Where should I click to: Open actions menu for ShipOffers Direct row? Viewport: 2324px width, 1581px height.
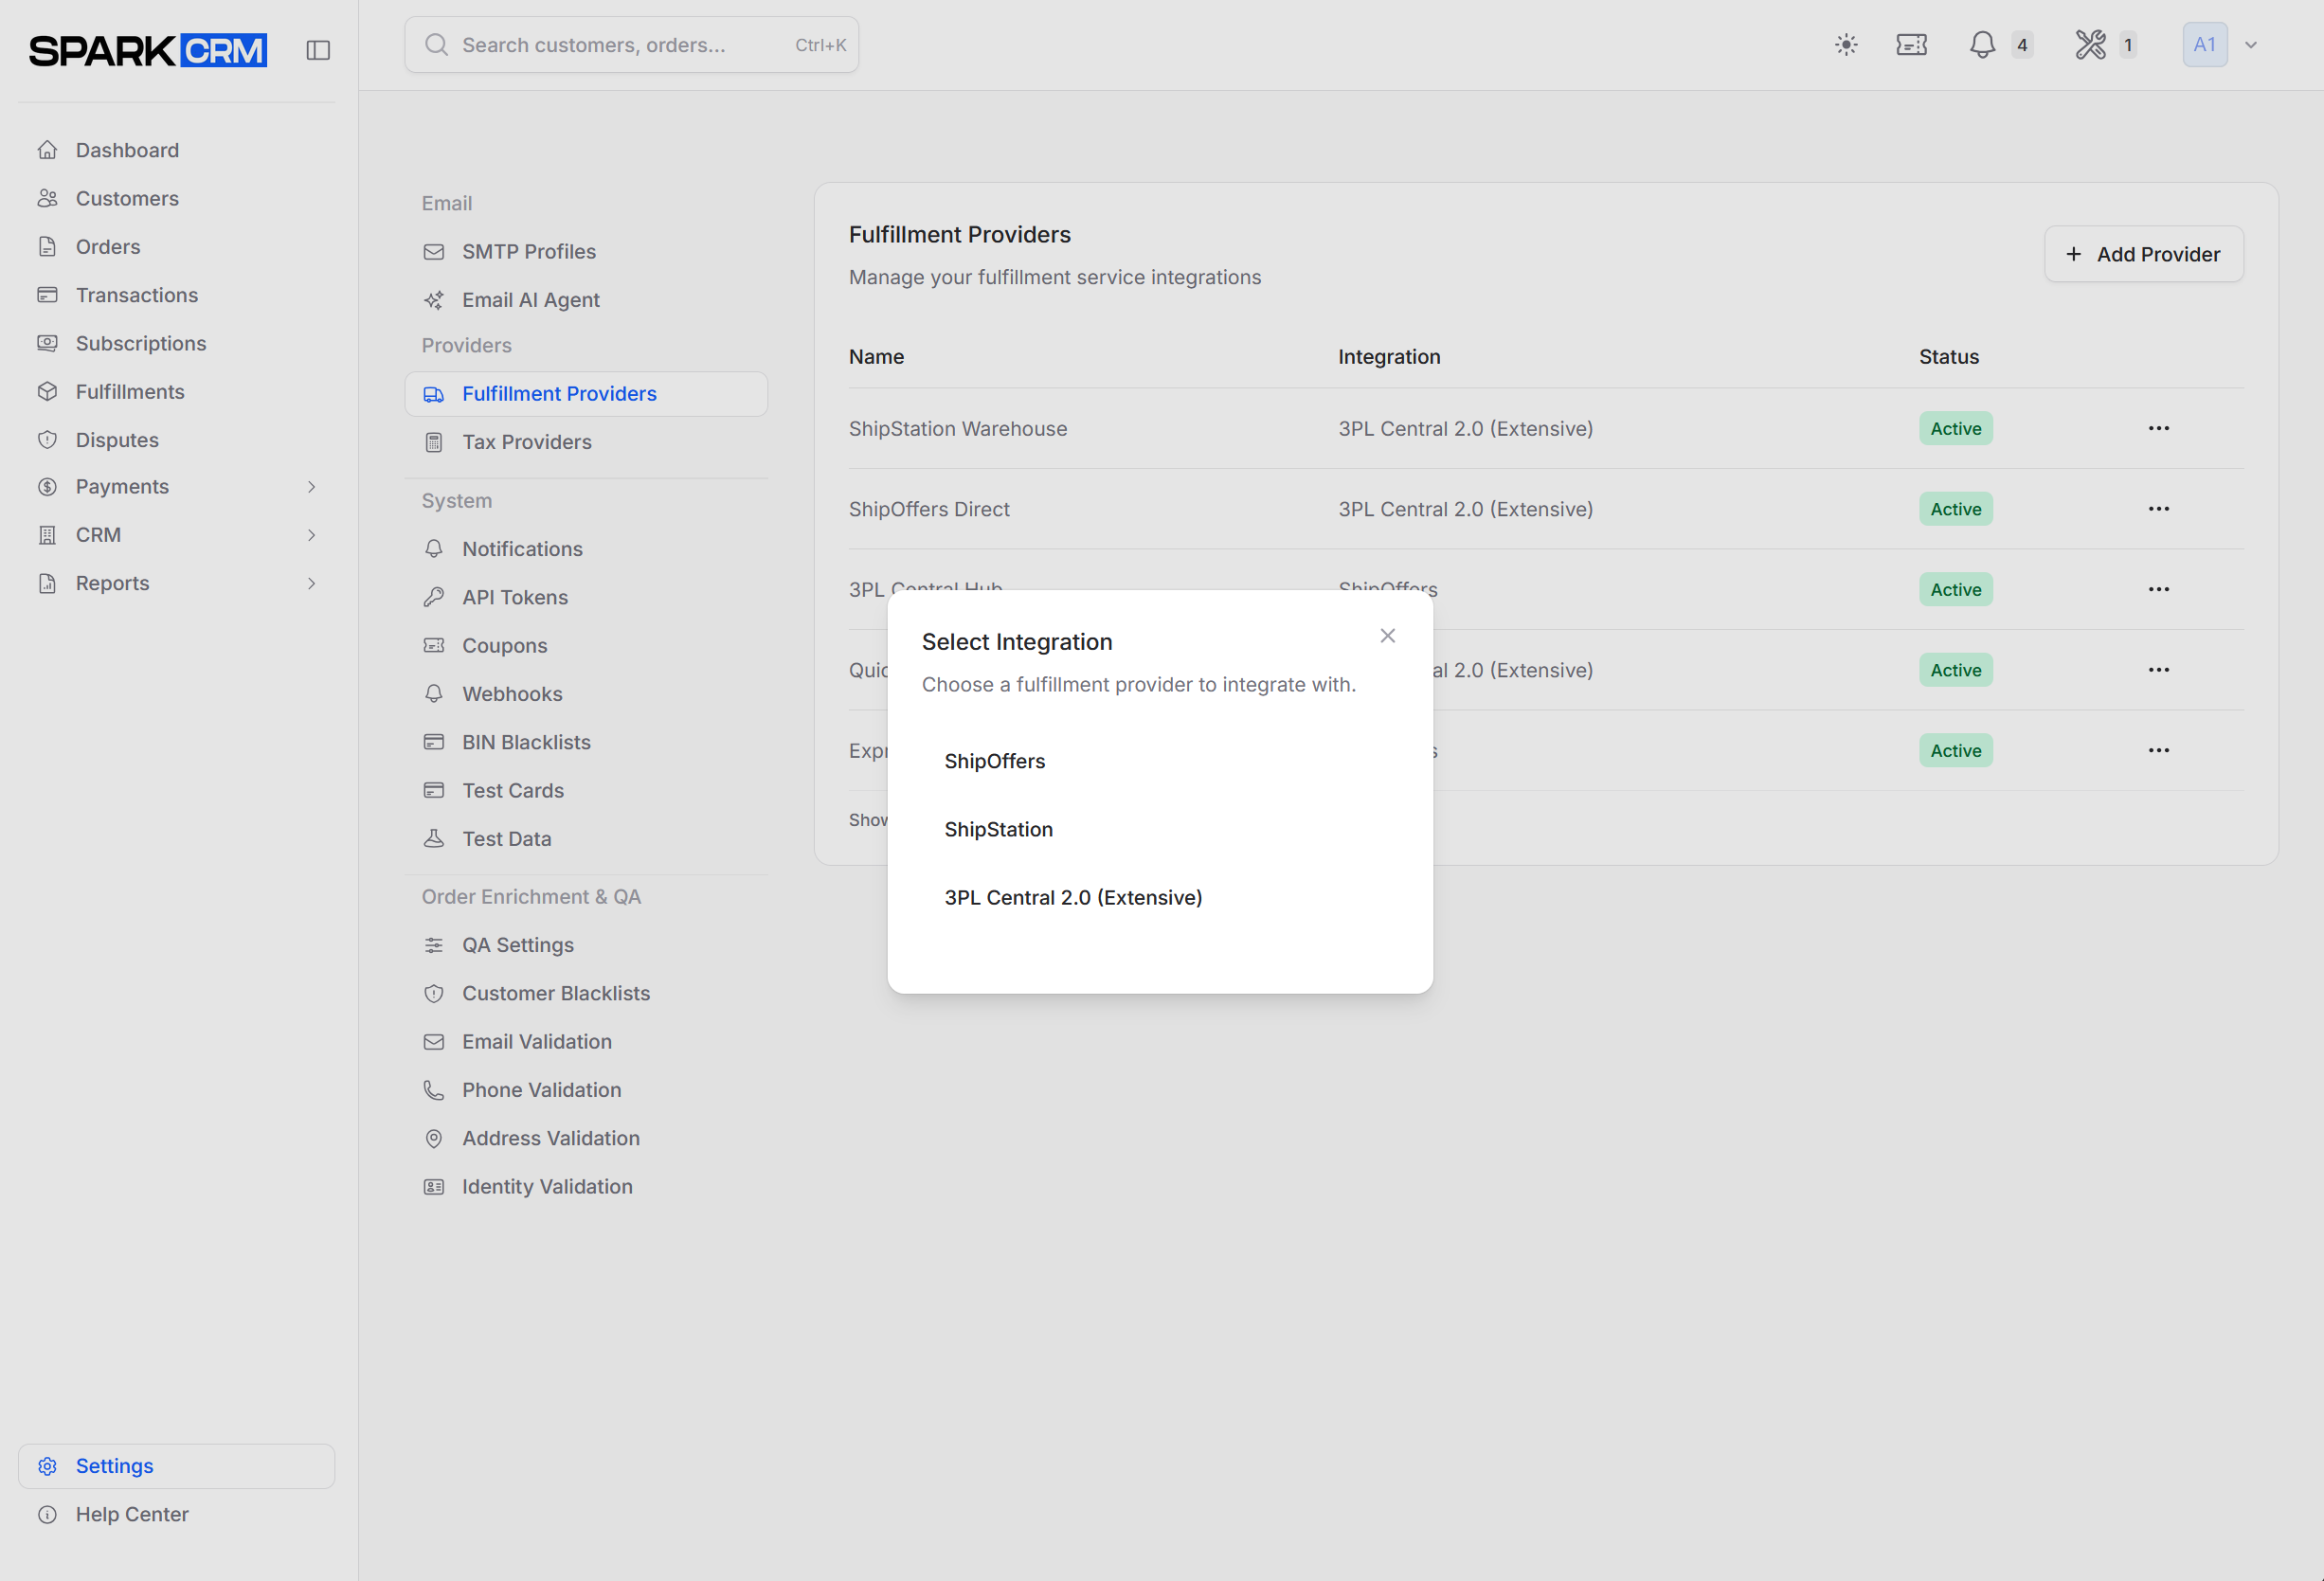[2158, 509]
